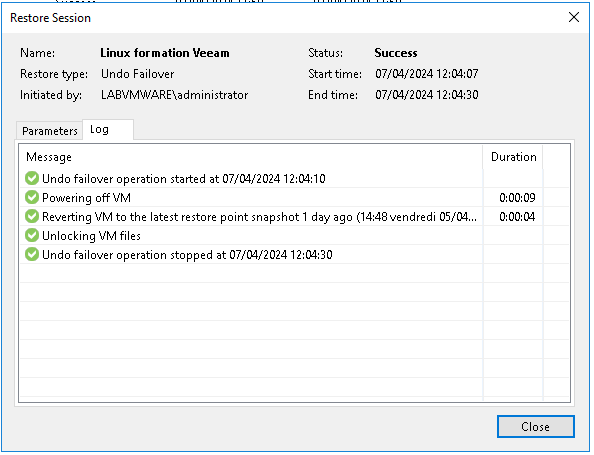Close the Restore Session dialog with X
This screenshot has width=594, height=455.
[574, 17]
